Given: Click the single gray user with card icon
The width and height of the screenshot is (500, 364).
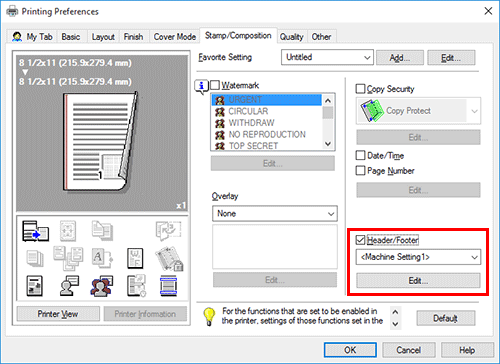Looking at the screenshot, I should tap(69, 286).
